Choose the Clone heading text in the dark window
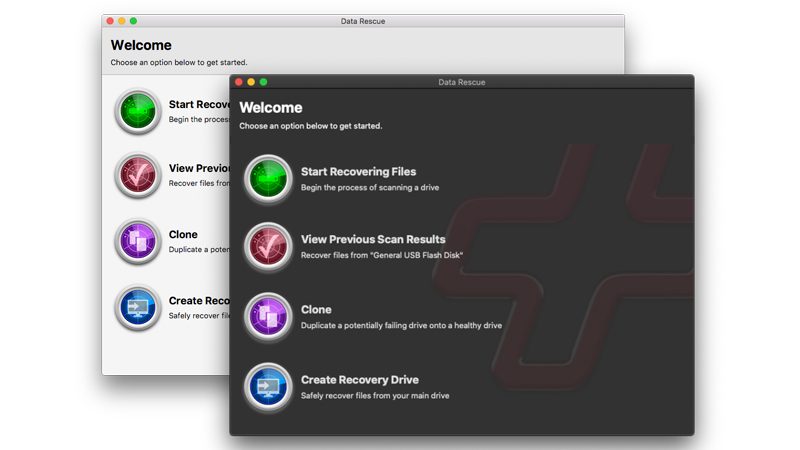The height and width of the screenshot is (450, 800). click(316, 310)
